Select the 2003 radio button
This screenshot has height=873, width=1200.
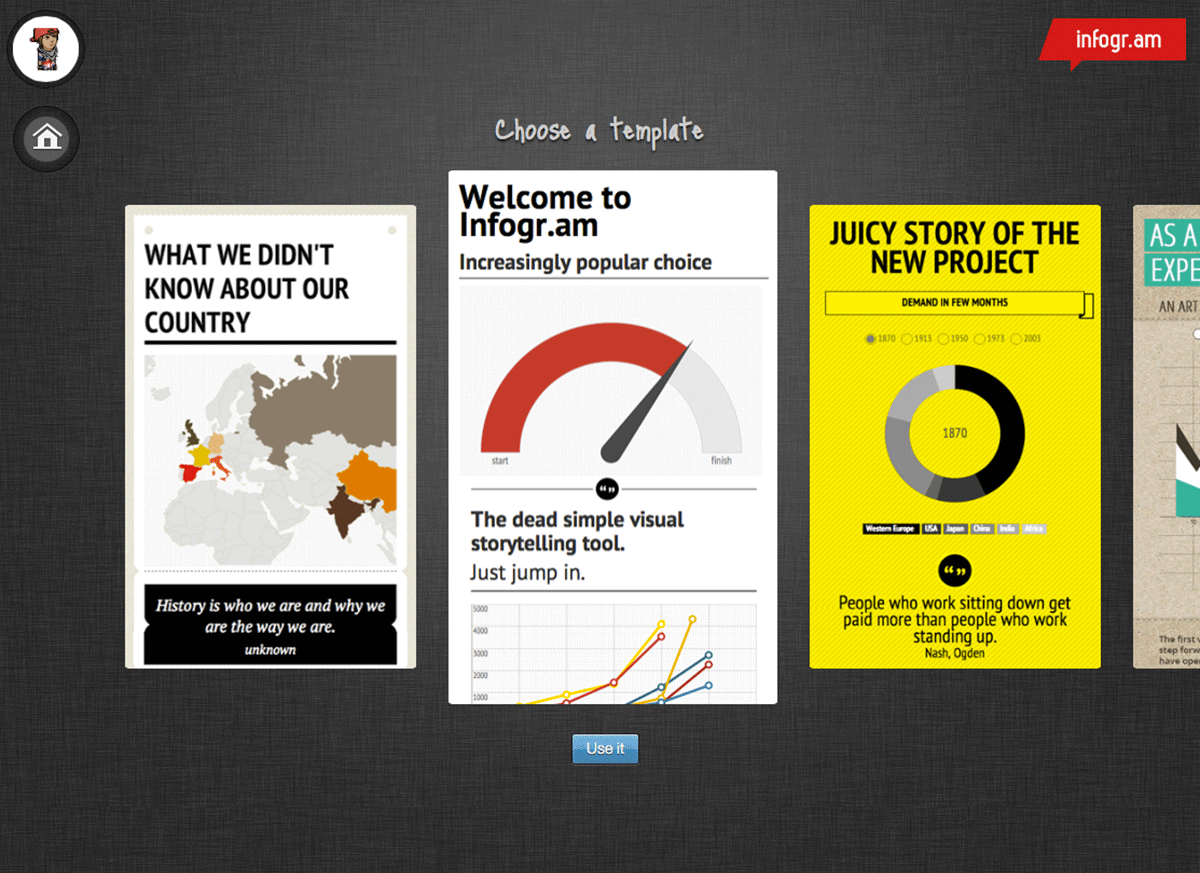click(1016, 339)
